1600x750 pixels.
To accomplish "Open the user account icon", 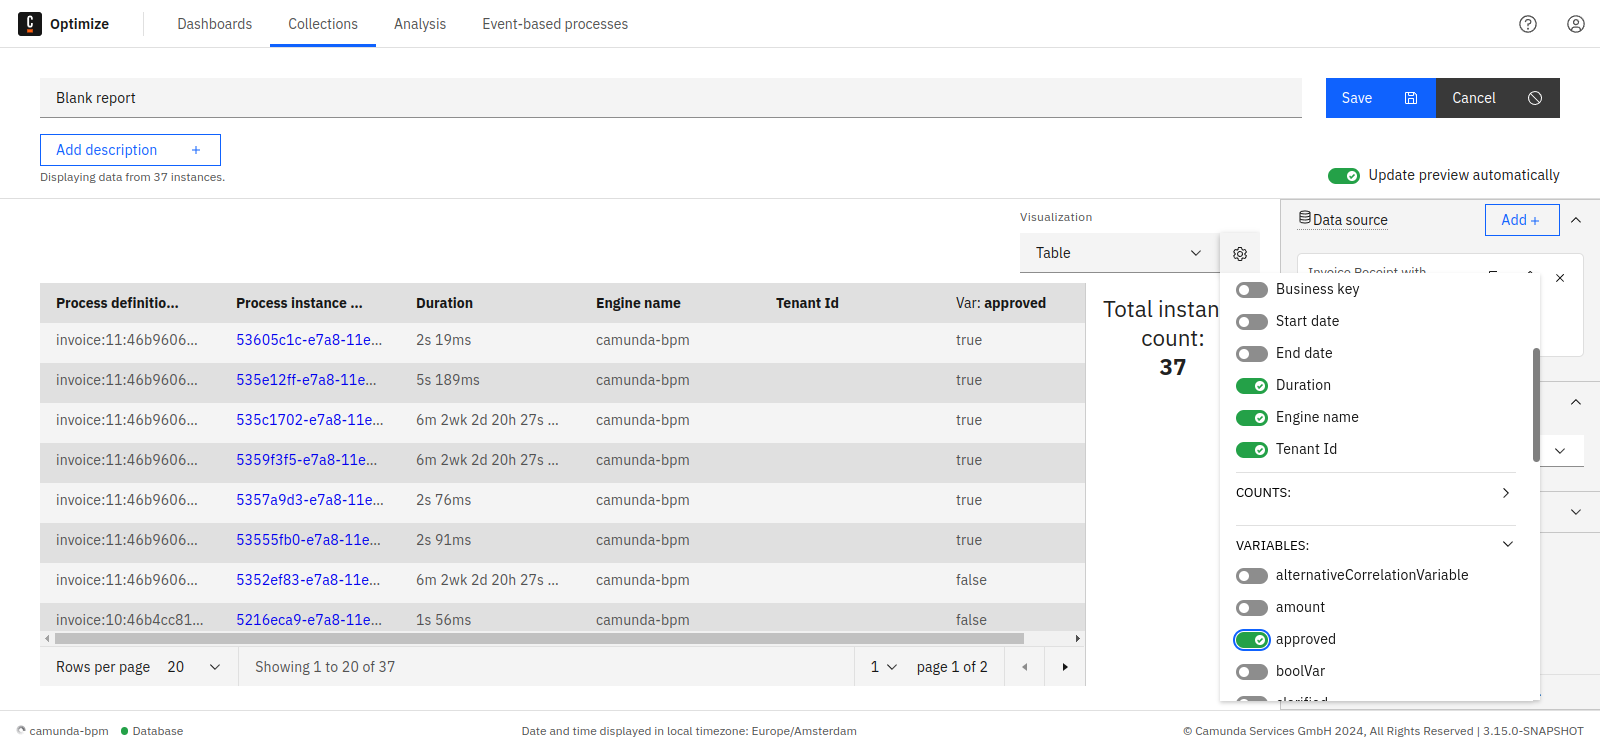I will [x=1576, y=24].
